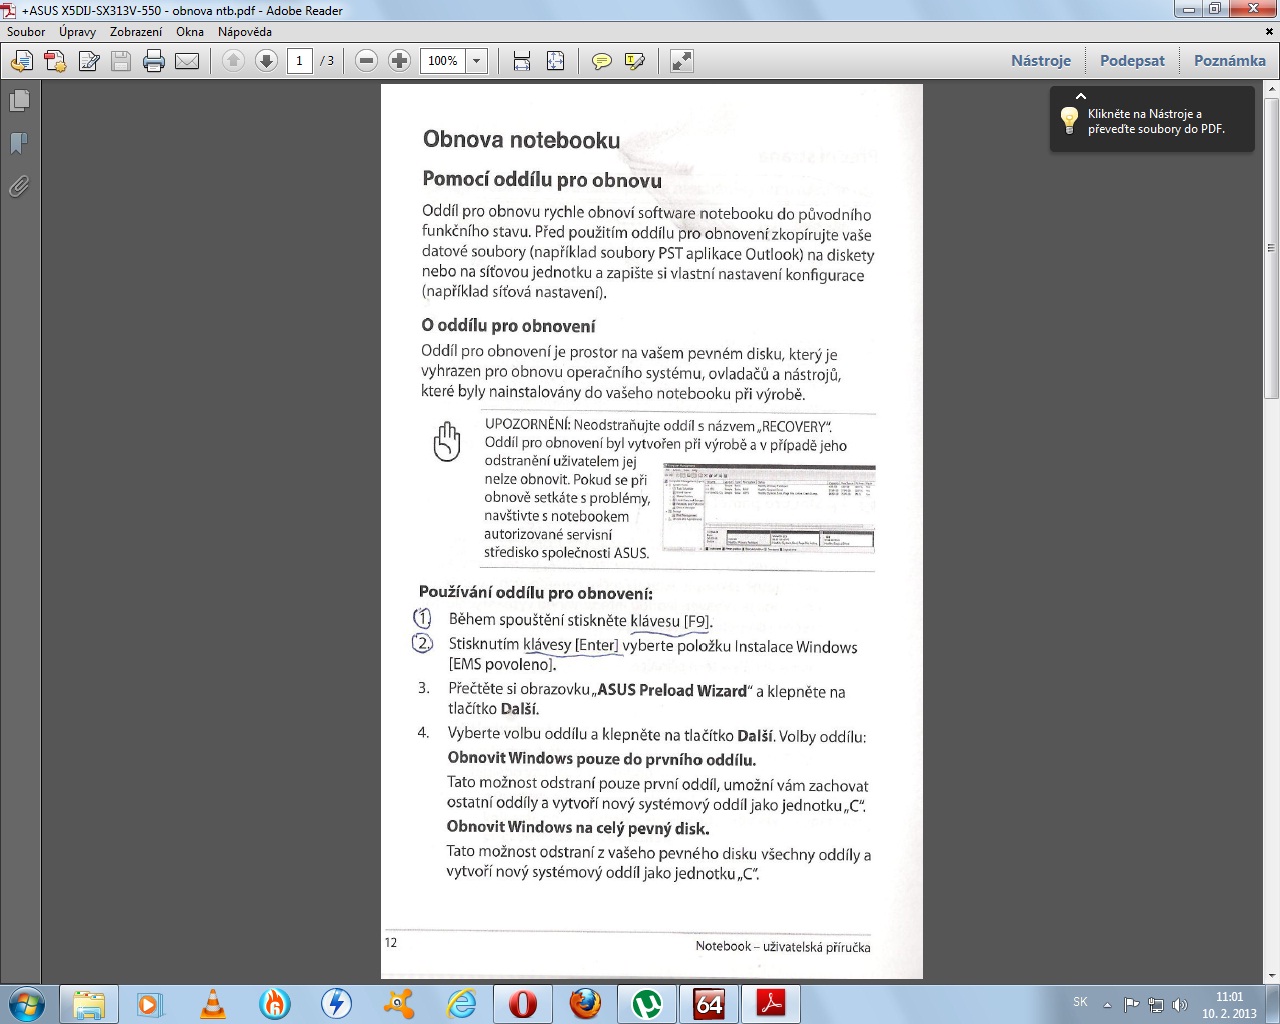Zoom out with the minus button
This screenshot has width=1280, height=1024.
pos(366,61)
